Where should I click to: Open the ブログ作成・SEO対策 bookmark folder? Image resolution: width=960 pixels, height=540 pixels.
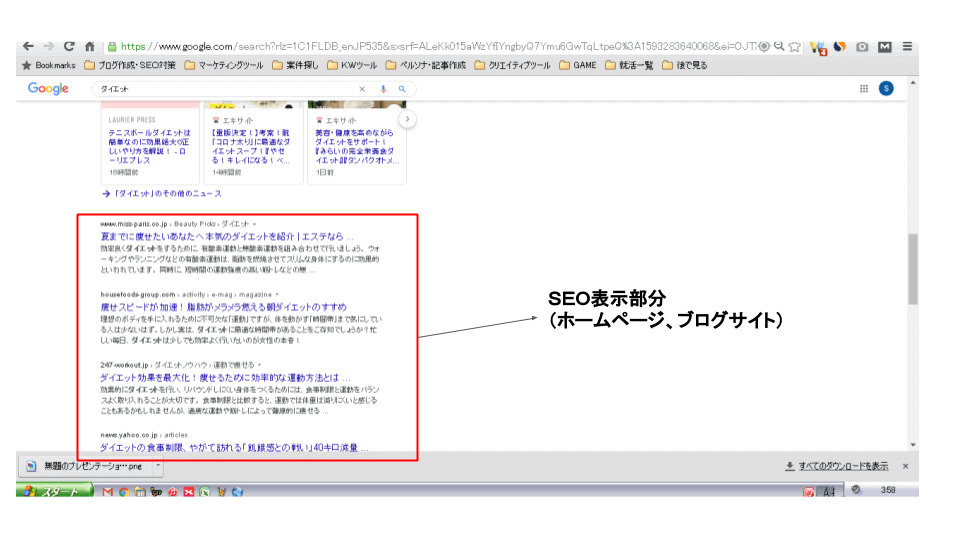[x=130, y=66]
